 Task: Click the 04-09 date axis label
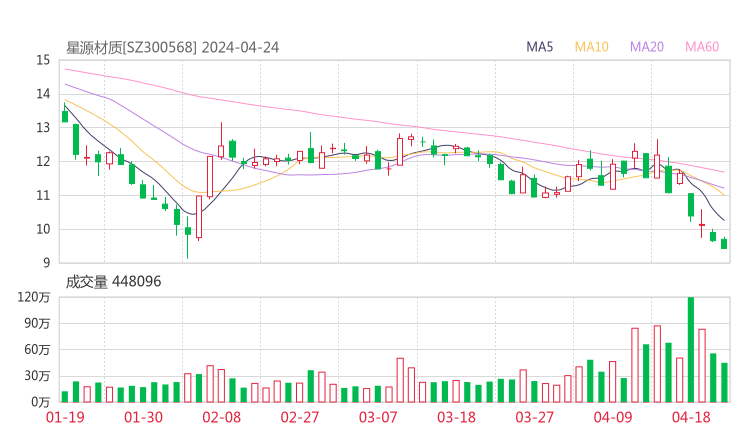613,417
